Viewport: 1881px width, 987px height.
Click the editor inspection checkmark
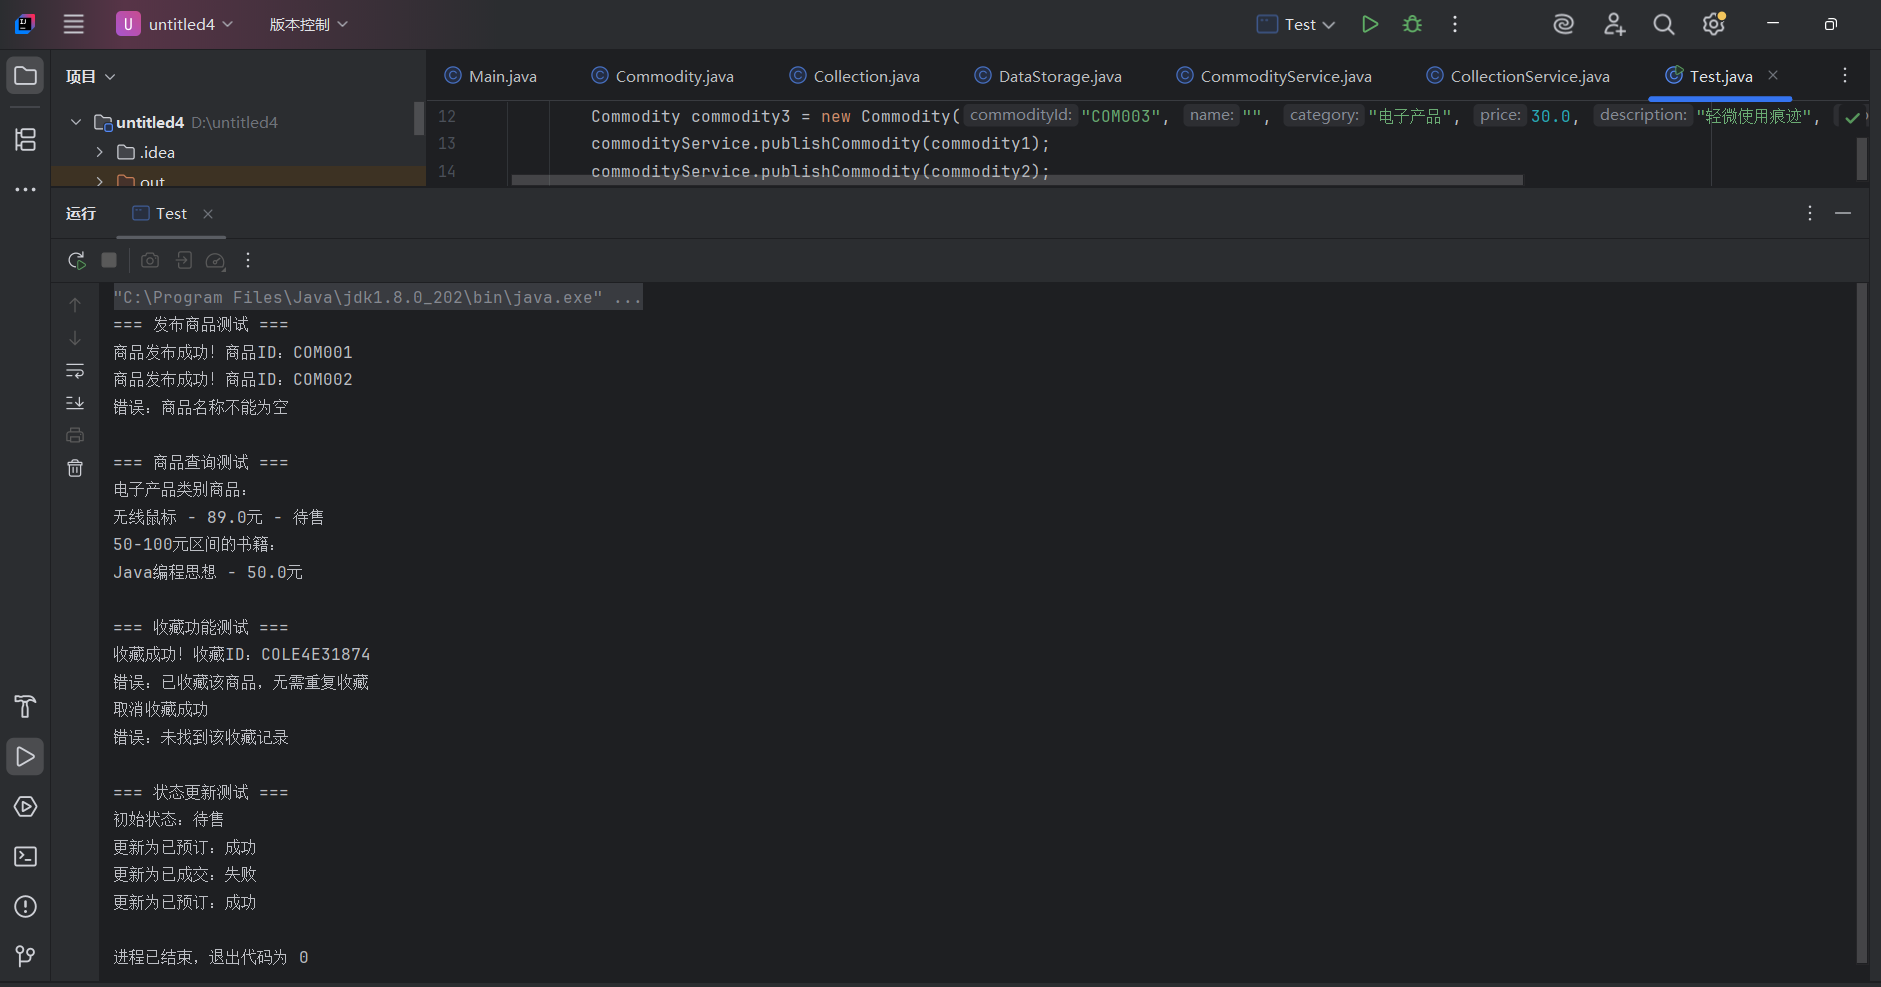pyautogui.click(x=1852, y=117)
